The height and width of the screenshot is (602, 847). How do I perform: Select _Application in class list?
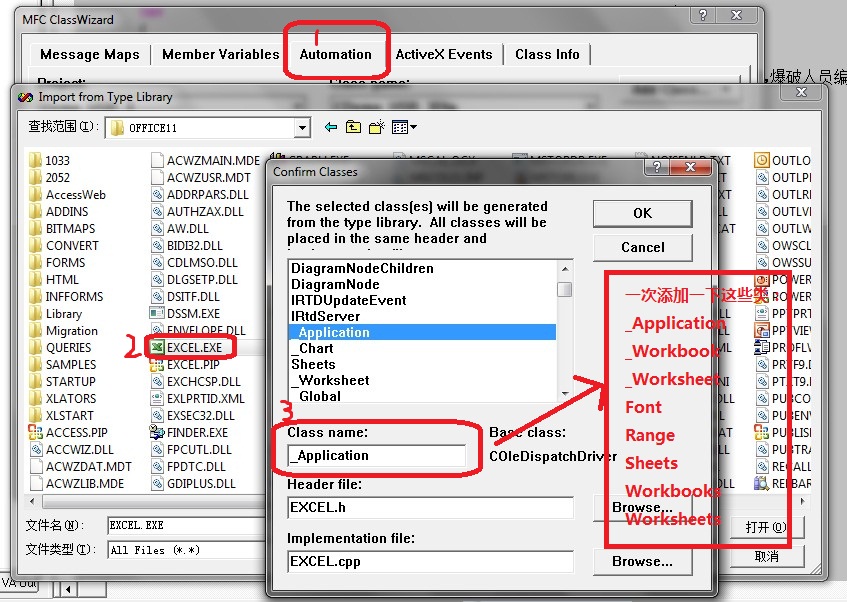(422, 332)
